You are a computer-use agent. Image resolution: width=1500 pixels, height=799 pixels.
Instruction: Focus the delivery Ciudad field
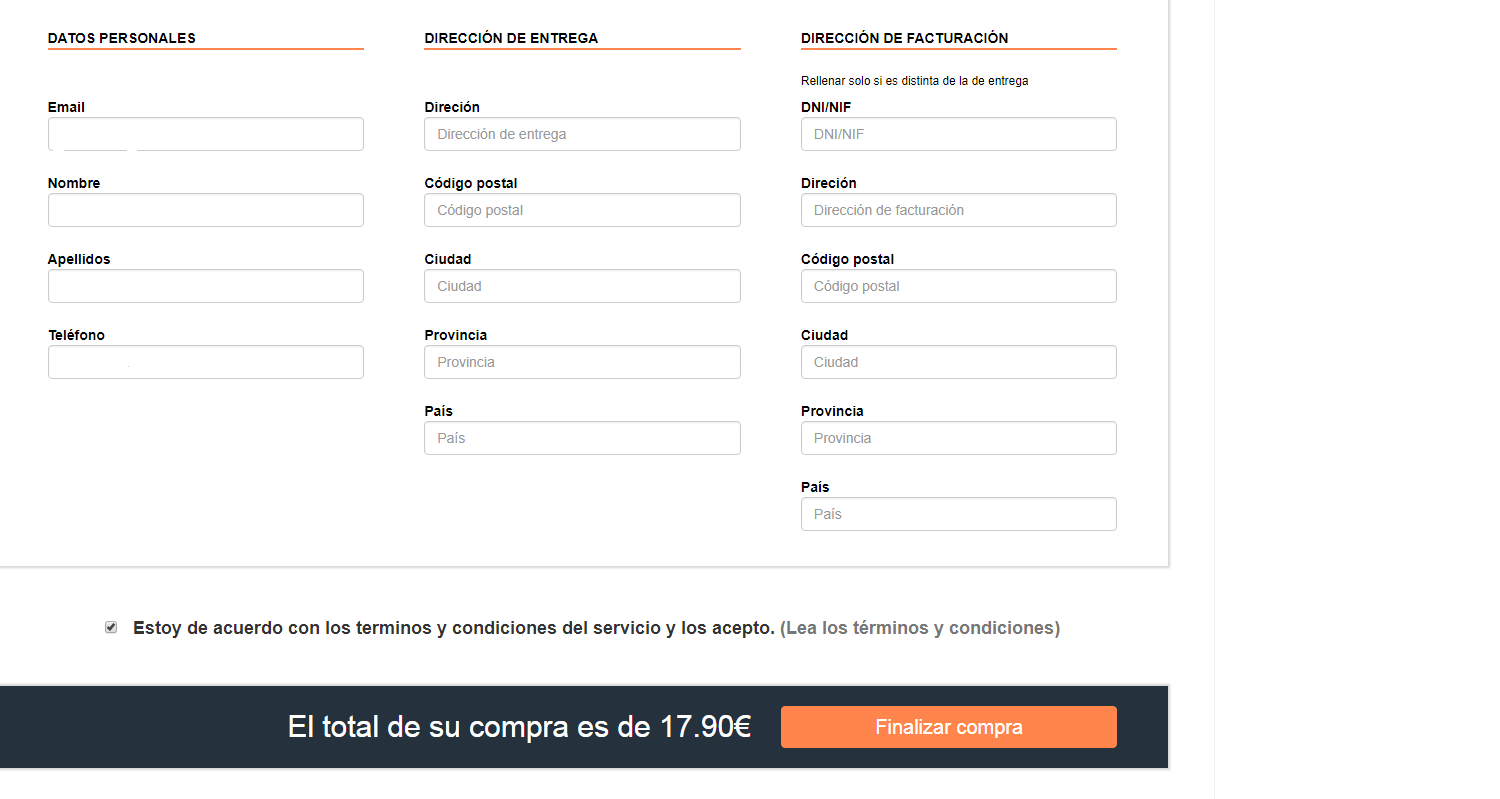(582, 286)
